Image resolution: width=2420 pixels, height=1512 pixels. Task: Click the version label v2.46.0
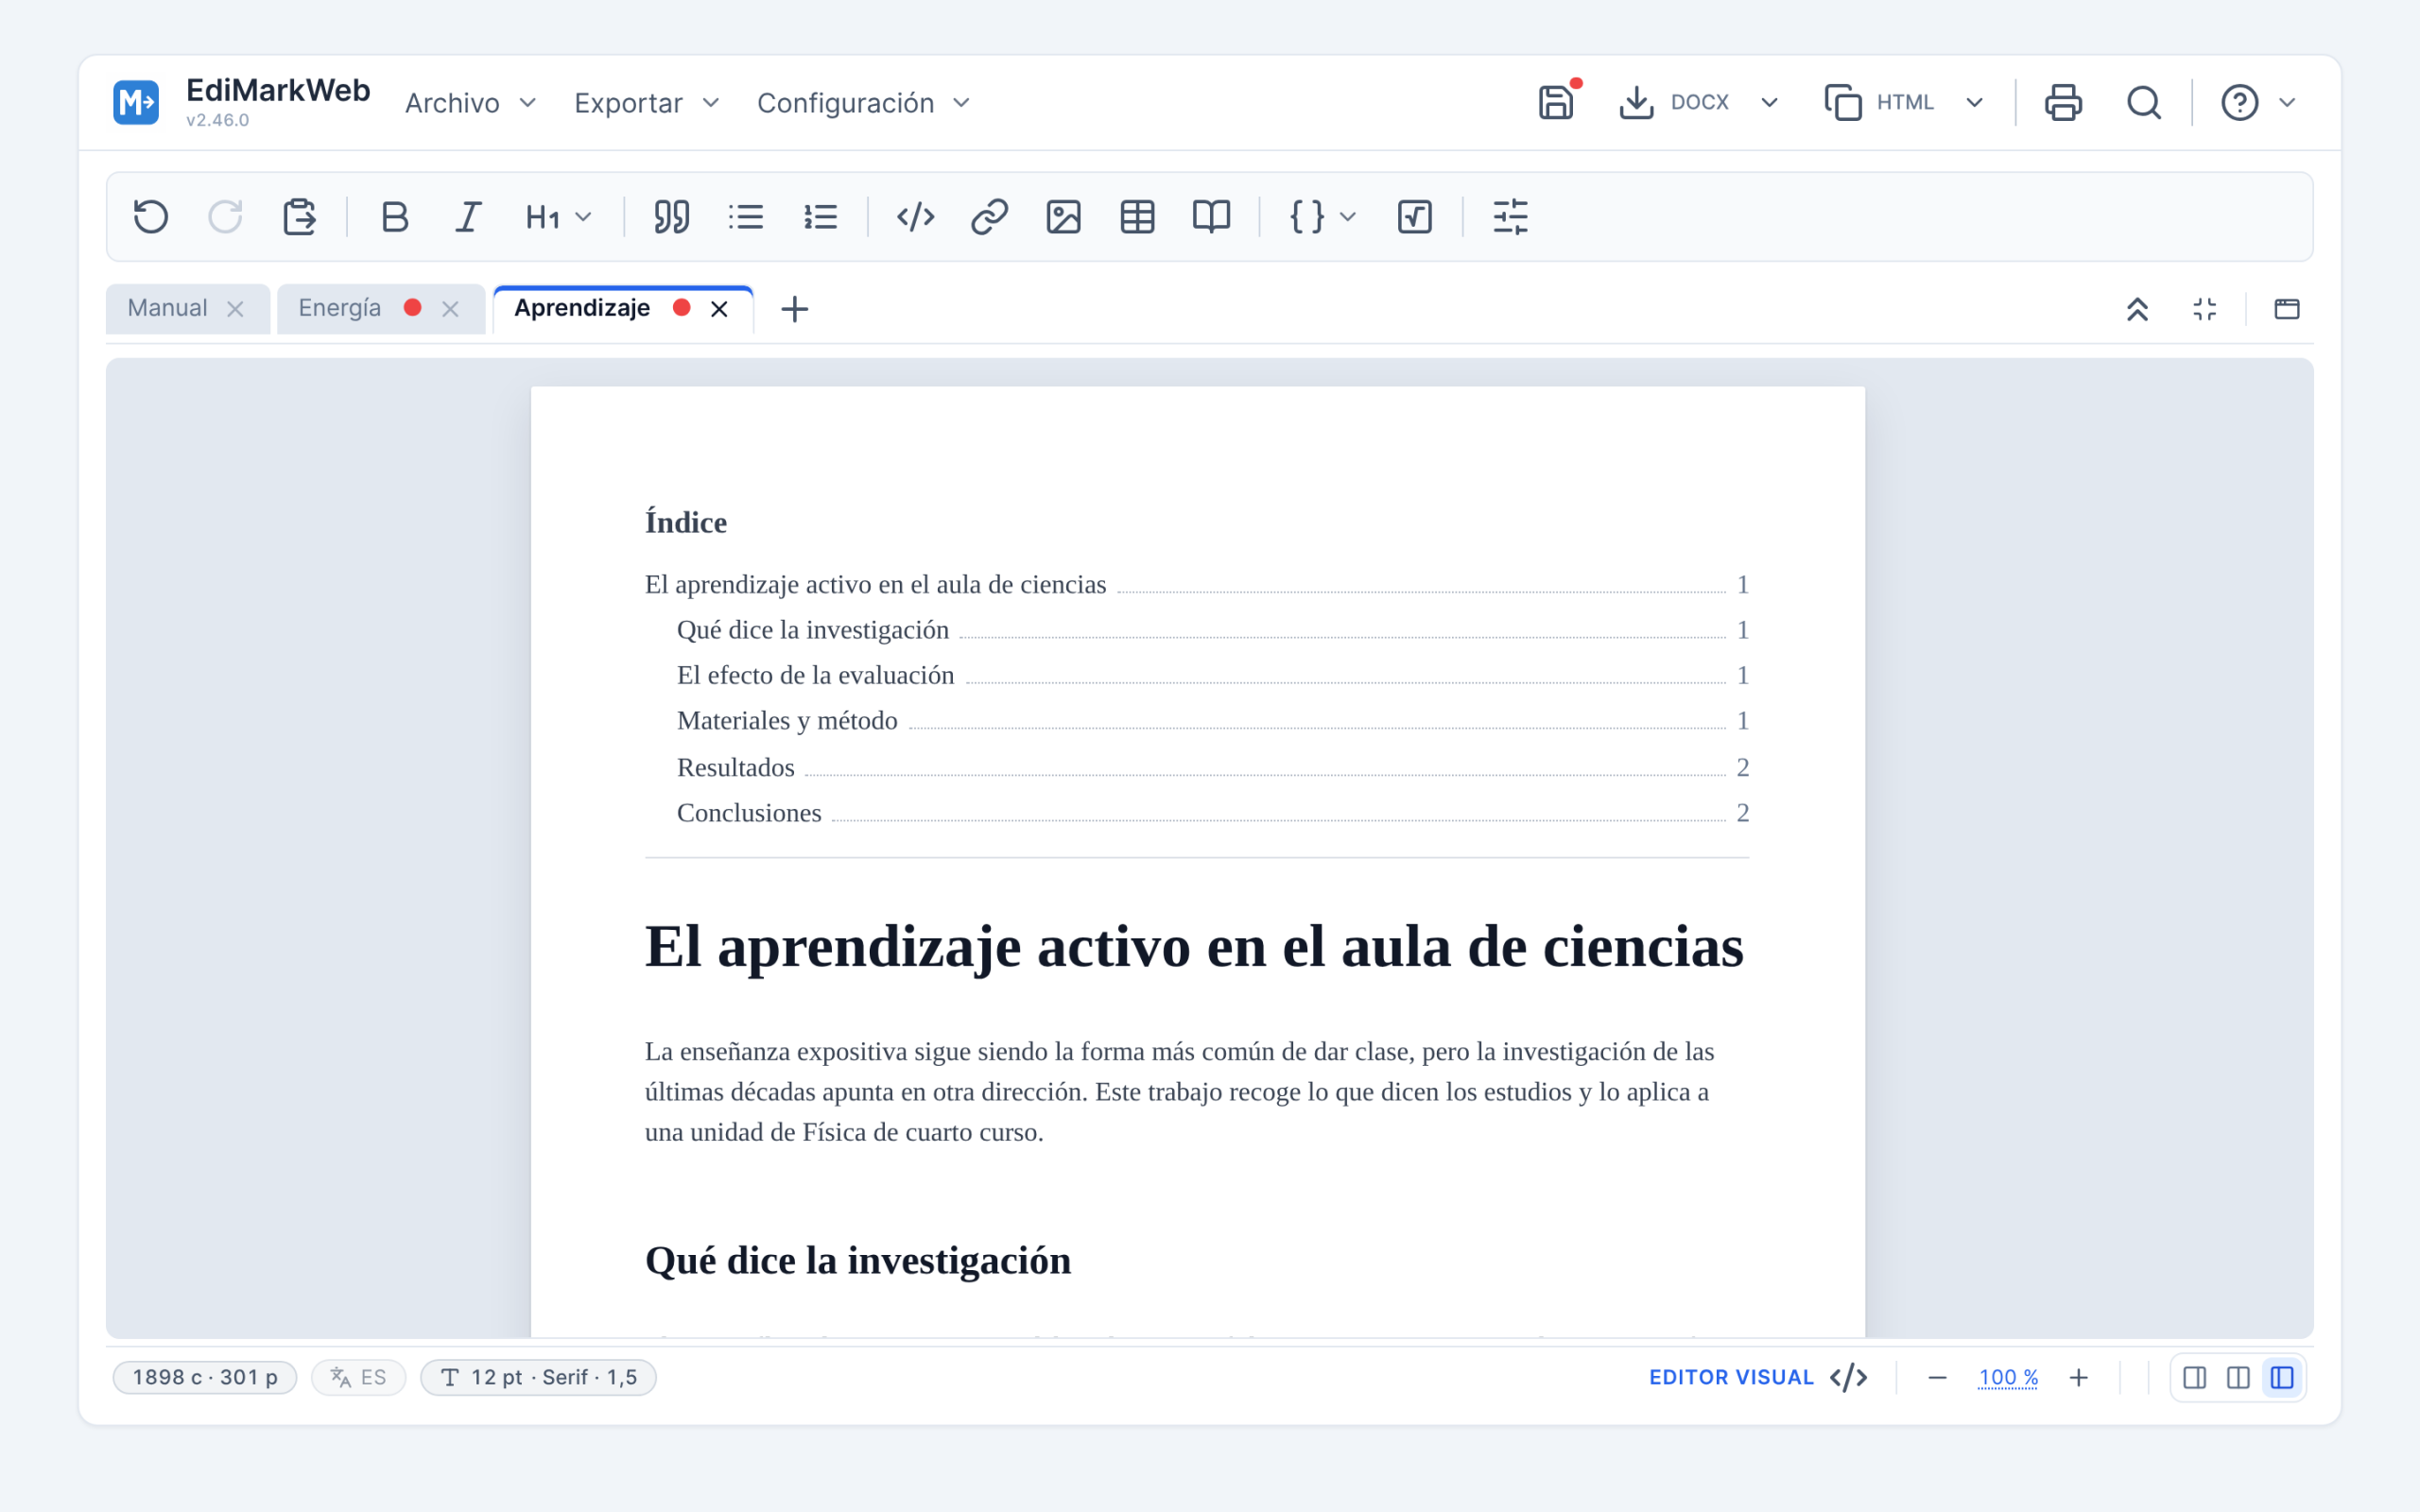tap(217, 120)
